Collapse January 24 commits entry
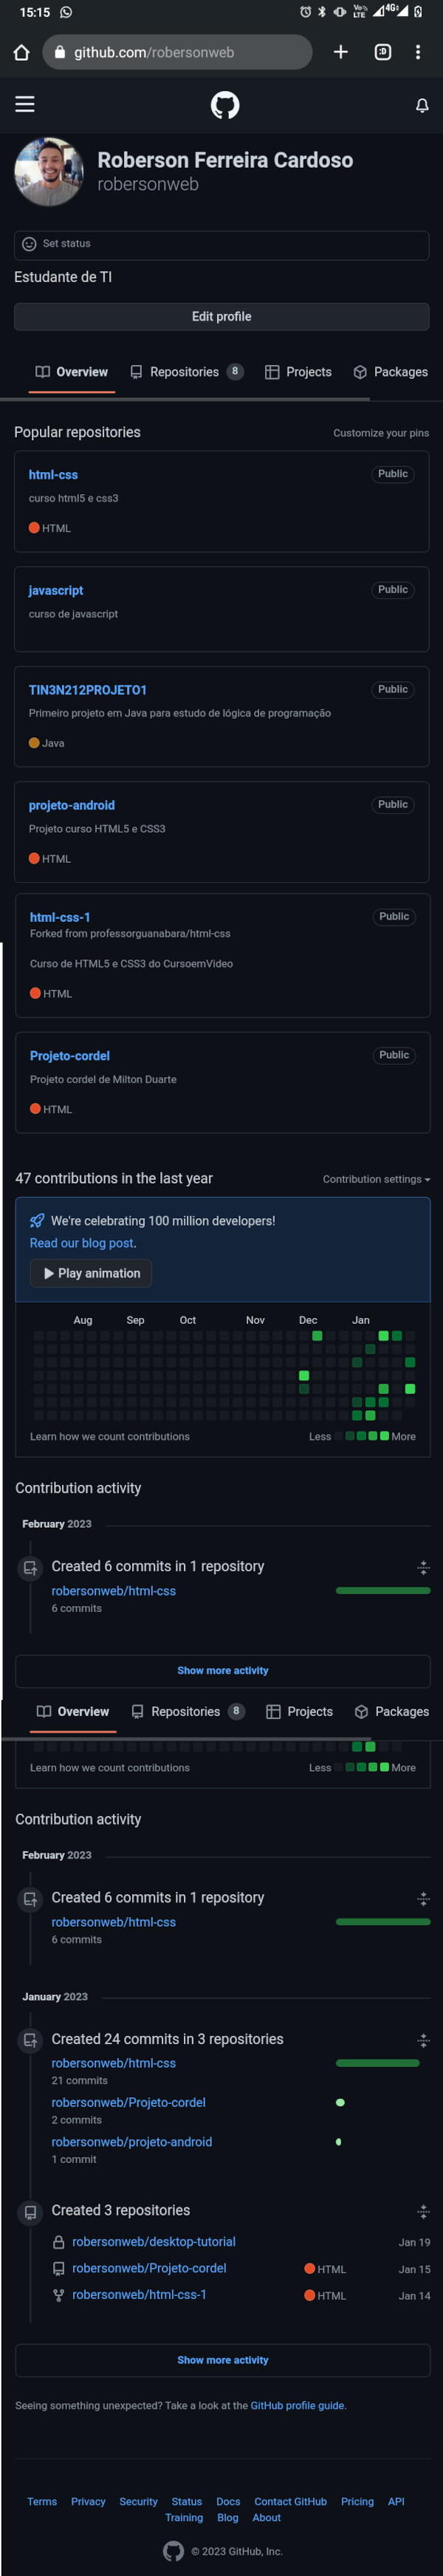443x2576 pixels. pyautogui.click(x=423, y=2040)
